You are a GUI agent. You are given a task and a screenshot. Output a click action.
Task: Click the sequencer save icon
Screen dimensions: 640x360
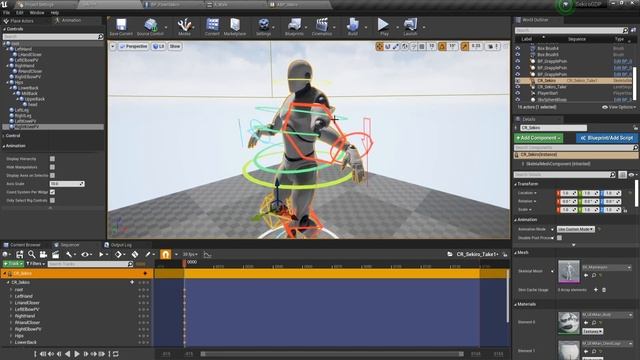point(19,254)
